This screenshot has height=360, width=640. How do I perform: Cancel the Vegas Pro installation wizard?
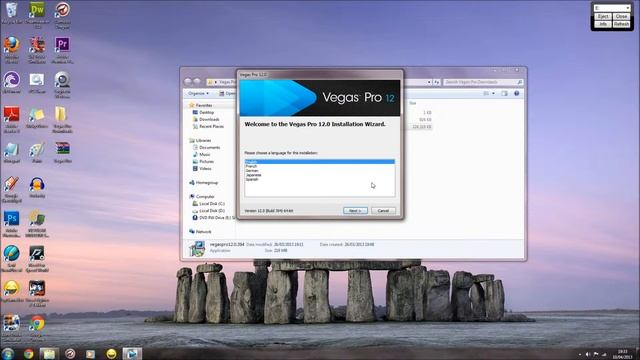(383, 211)
